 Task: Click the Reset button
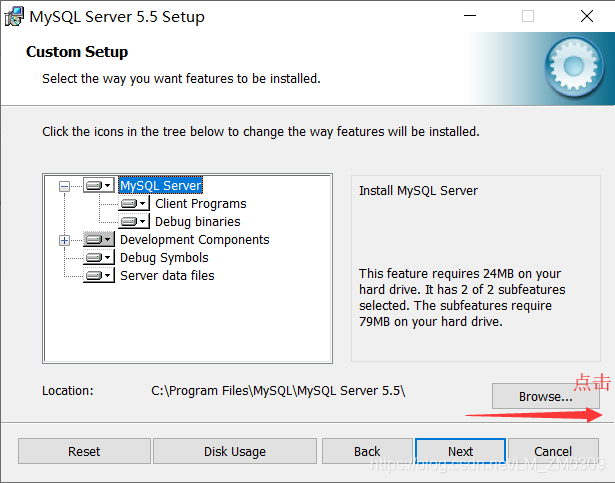pyautogui.click(x=84, y=451)
